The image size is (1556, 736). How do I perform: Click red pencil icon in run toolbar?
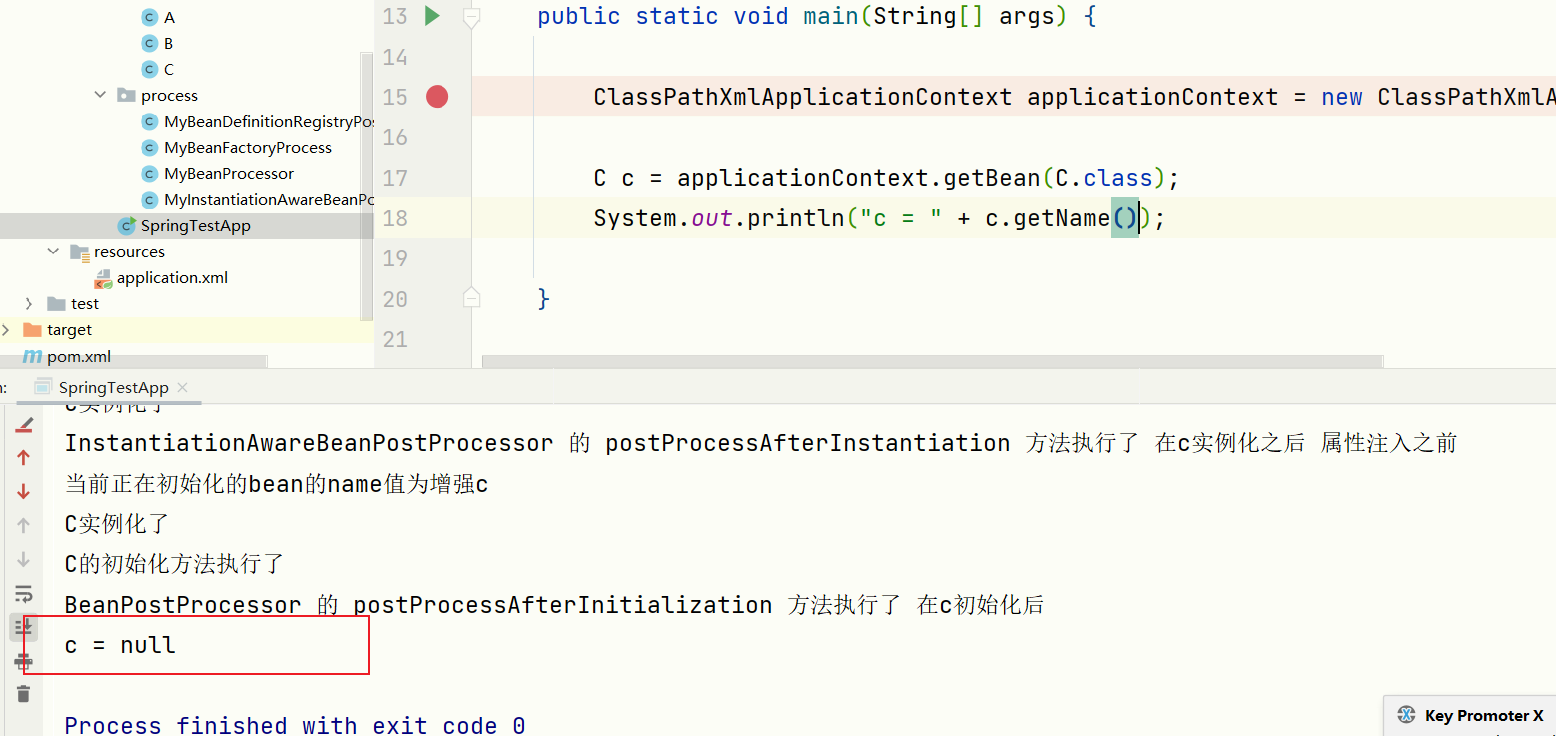[25, 425]
